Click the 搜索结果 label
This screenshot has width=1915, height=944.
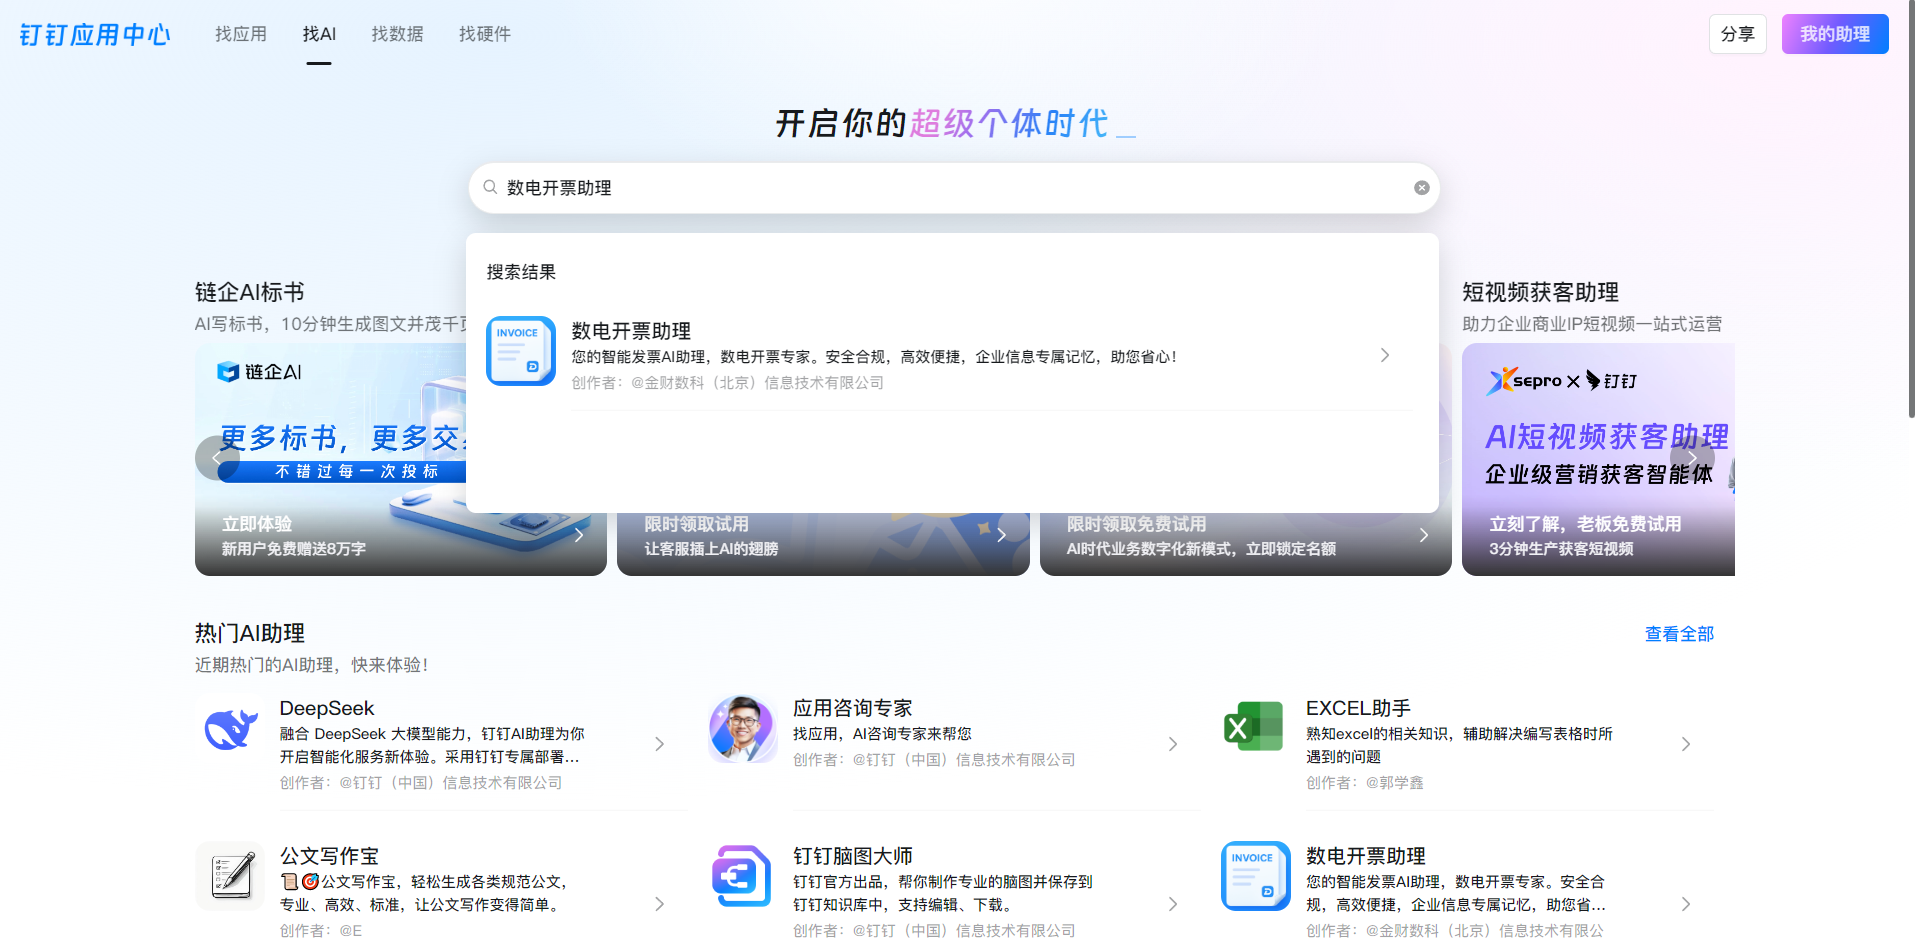pos(521,272)
